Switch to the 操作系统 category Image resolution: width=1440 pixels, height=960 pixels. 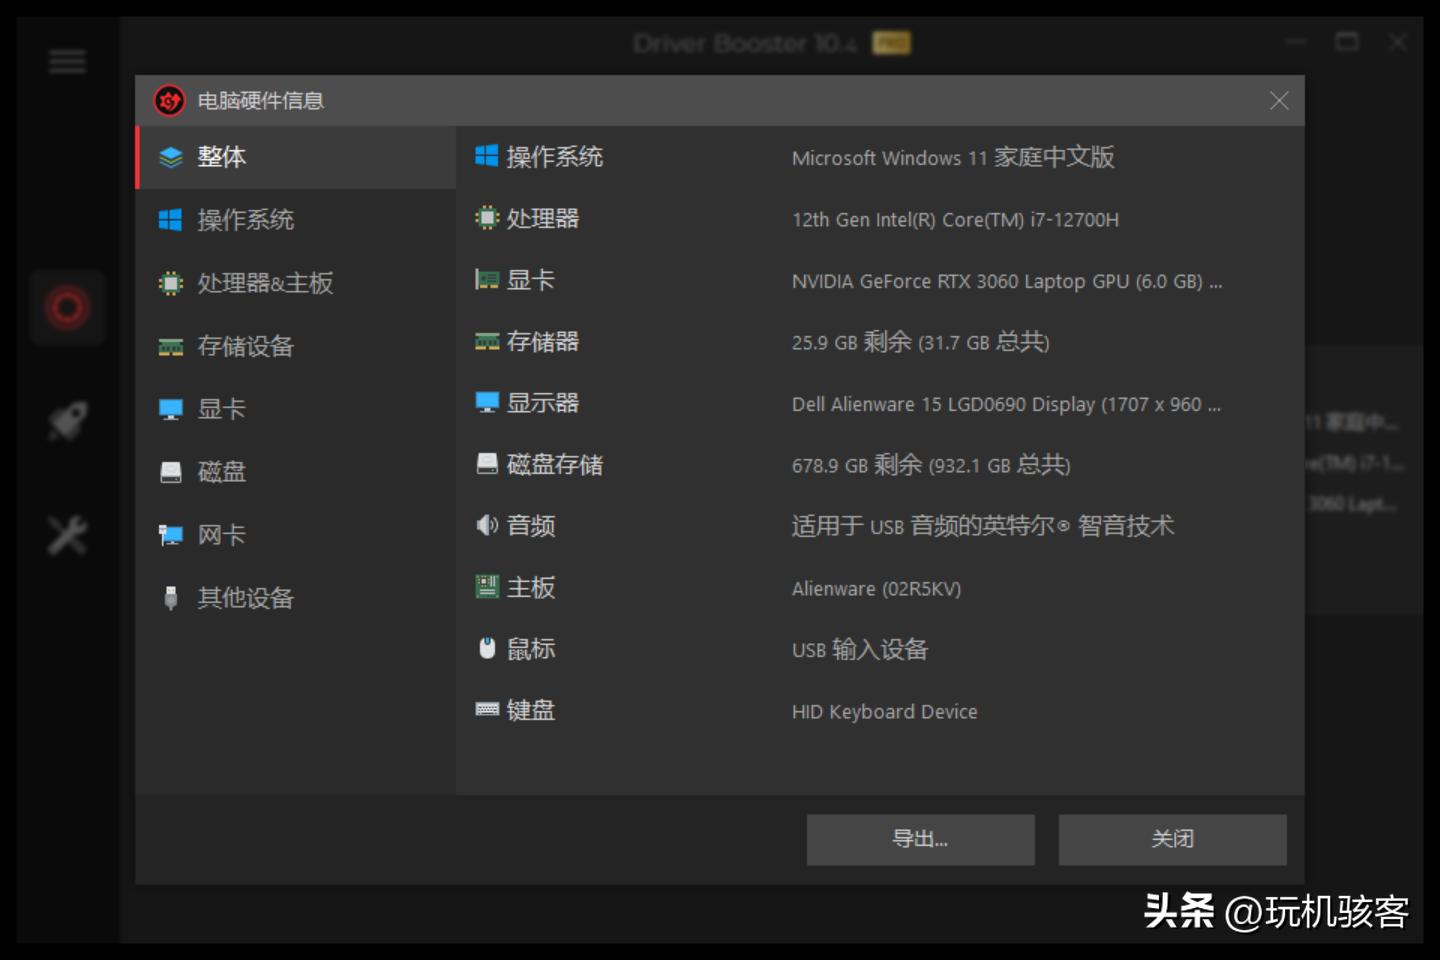tap(246, 220)
